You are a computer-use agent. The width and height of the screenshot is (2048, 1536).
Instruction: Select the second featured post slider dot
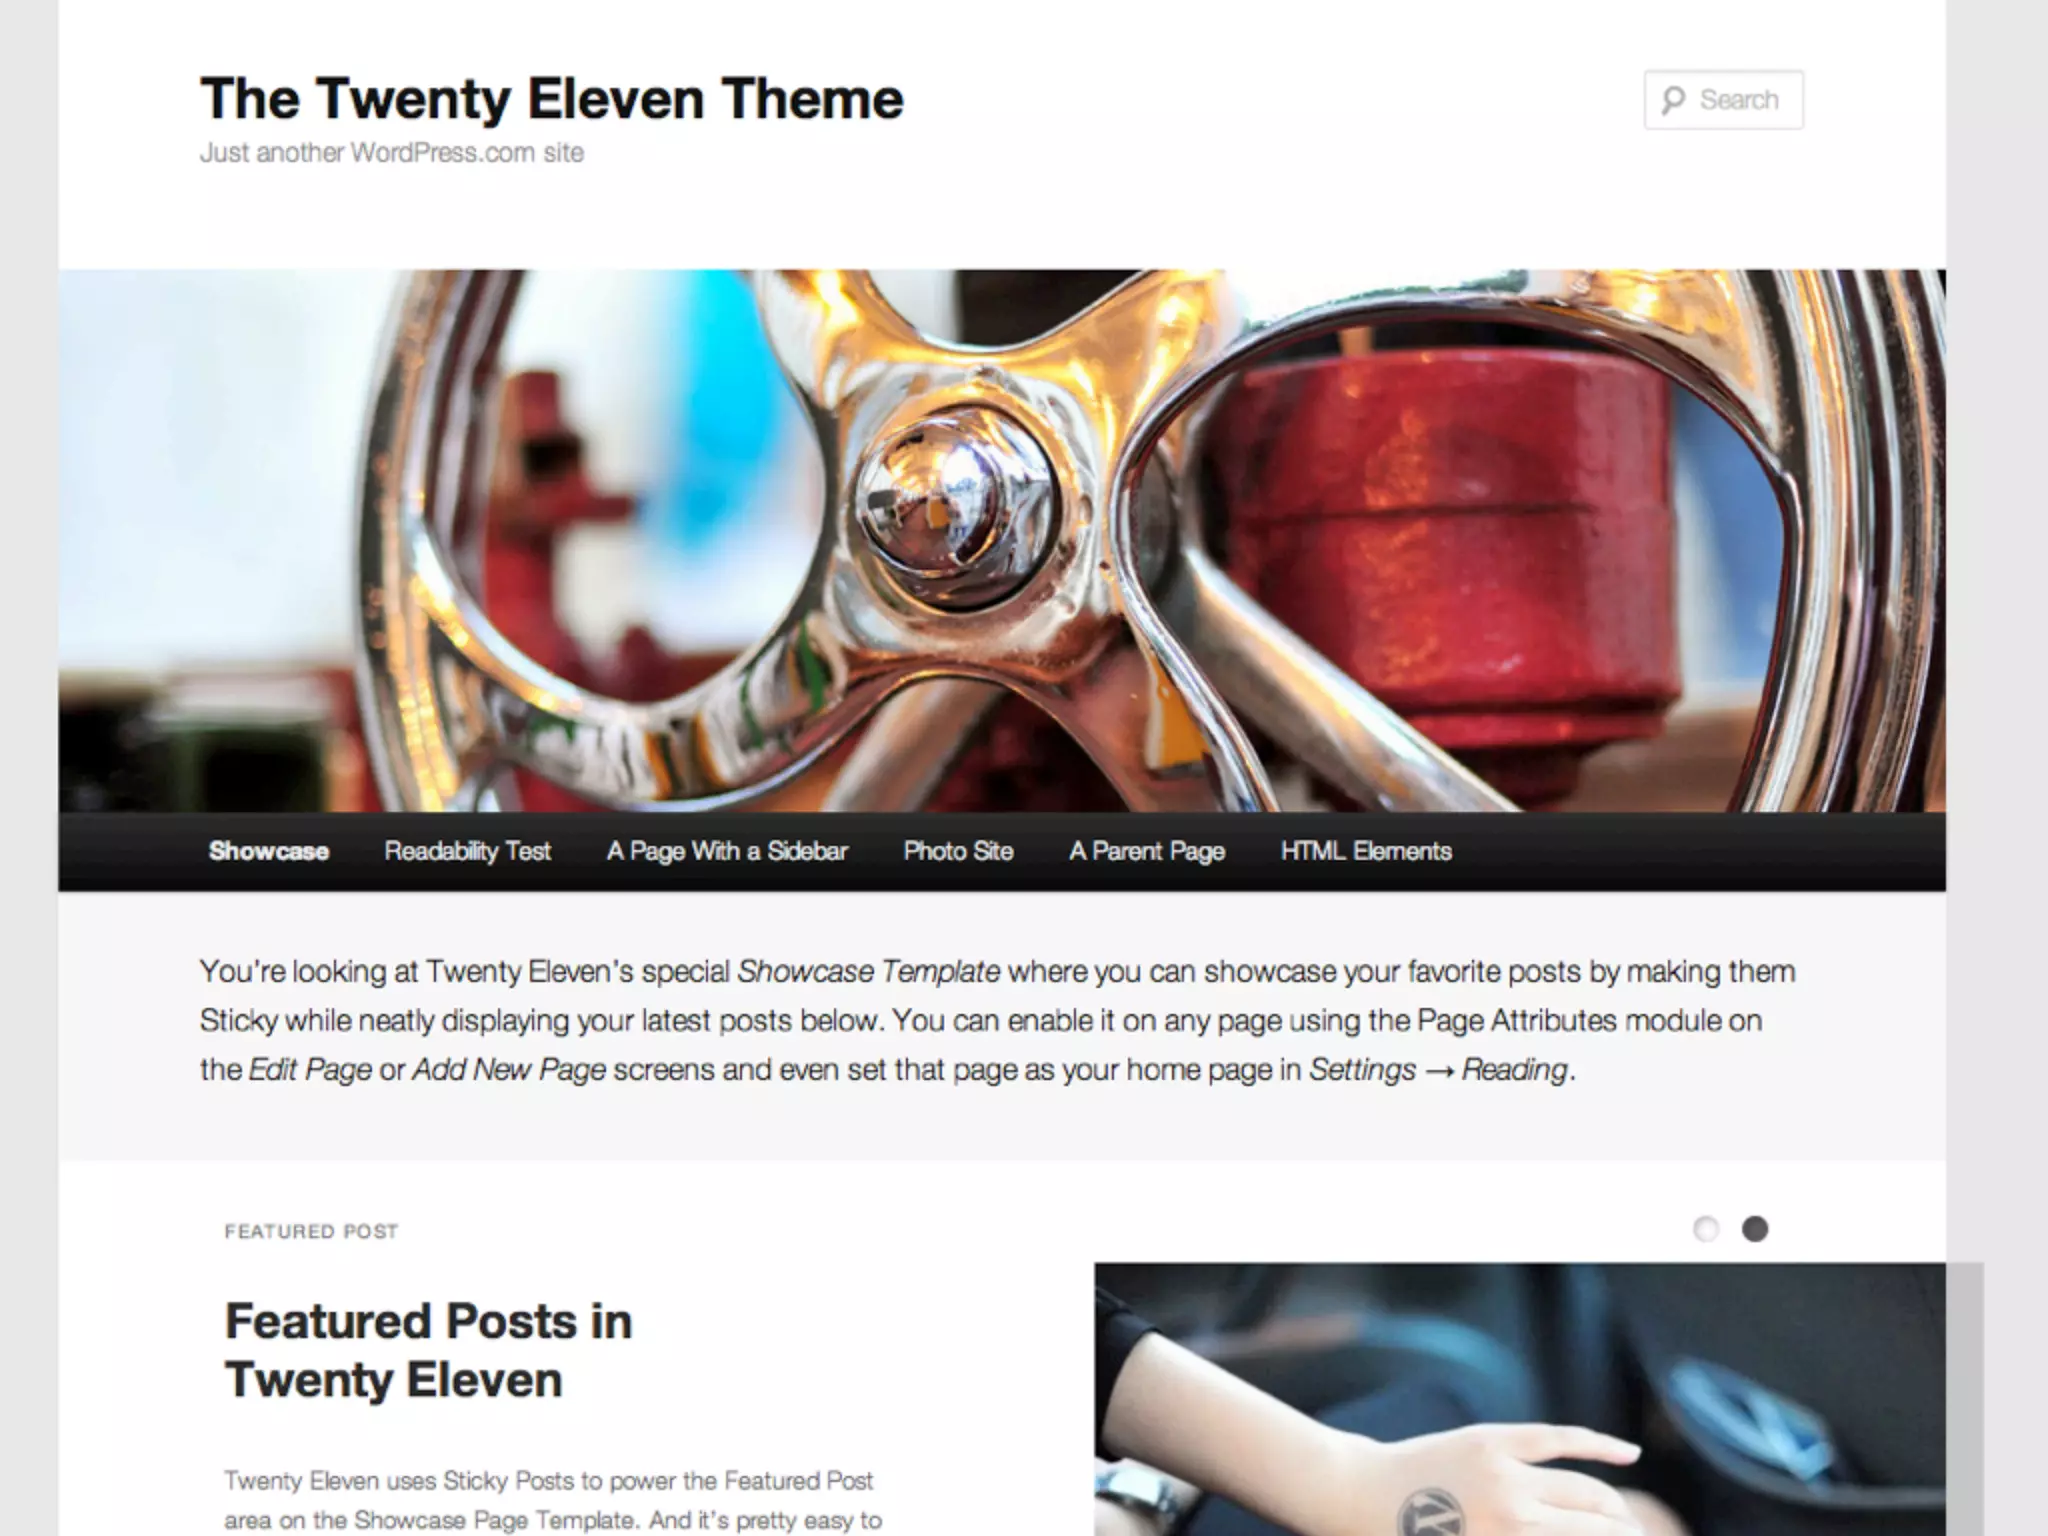[1755, 1229]
